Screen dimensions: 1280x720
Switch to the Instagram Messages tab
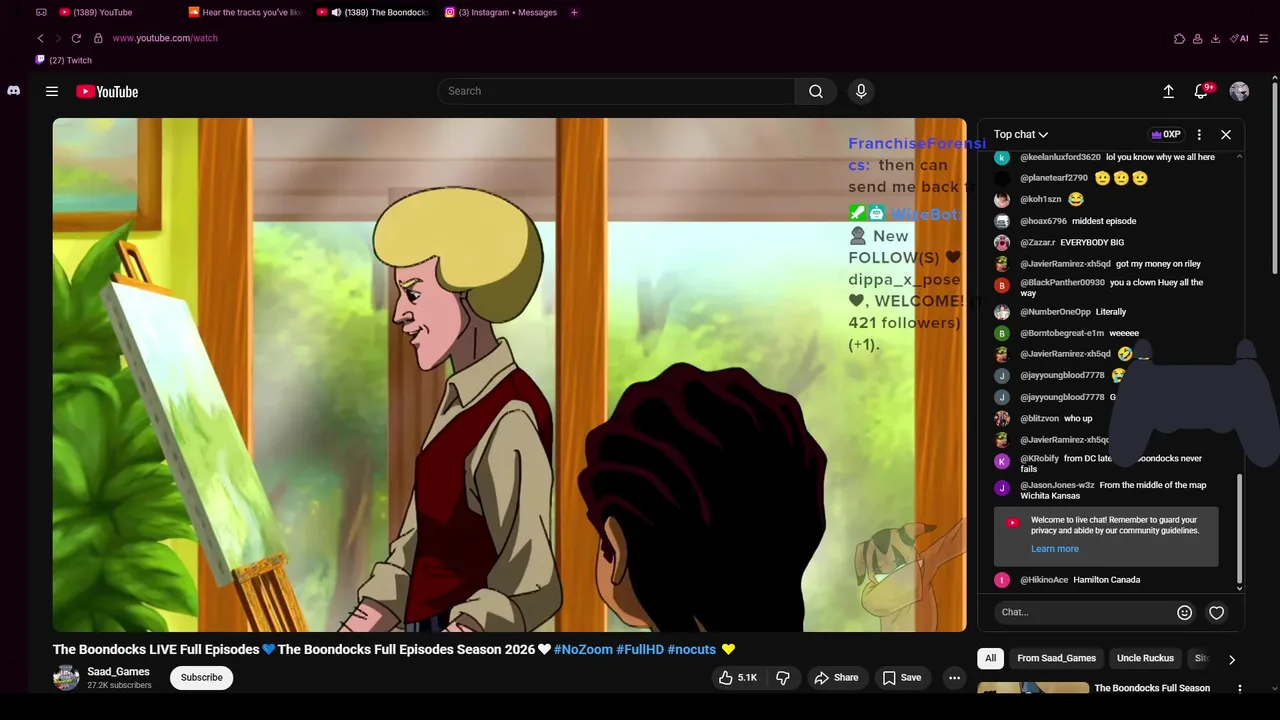tap(500, 12)
